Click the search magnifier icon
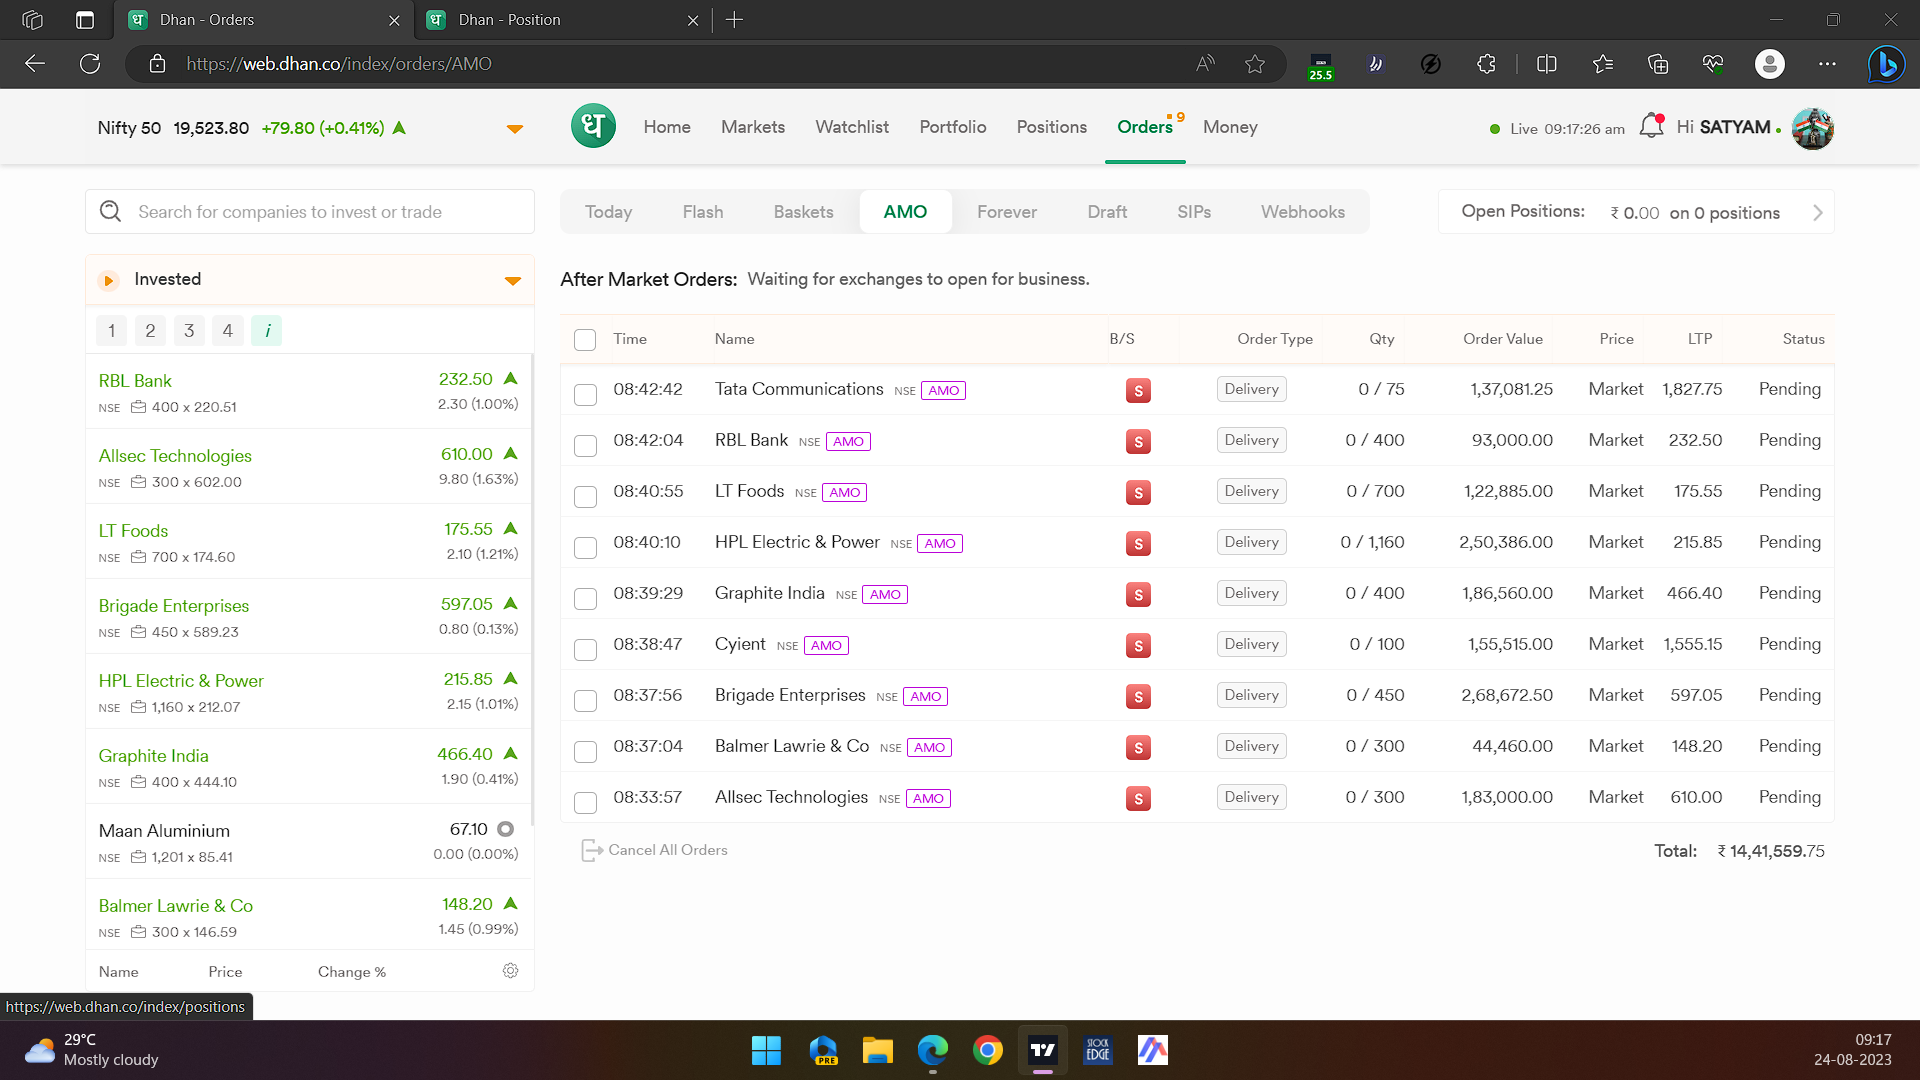The image size is (1920, 1080). [111, 212]
